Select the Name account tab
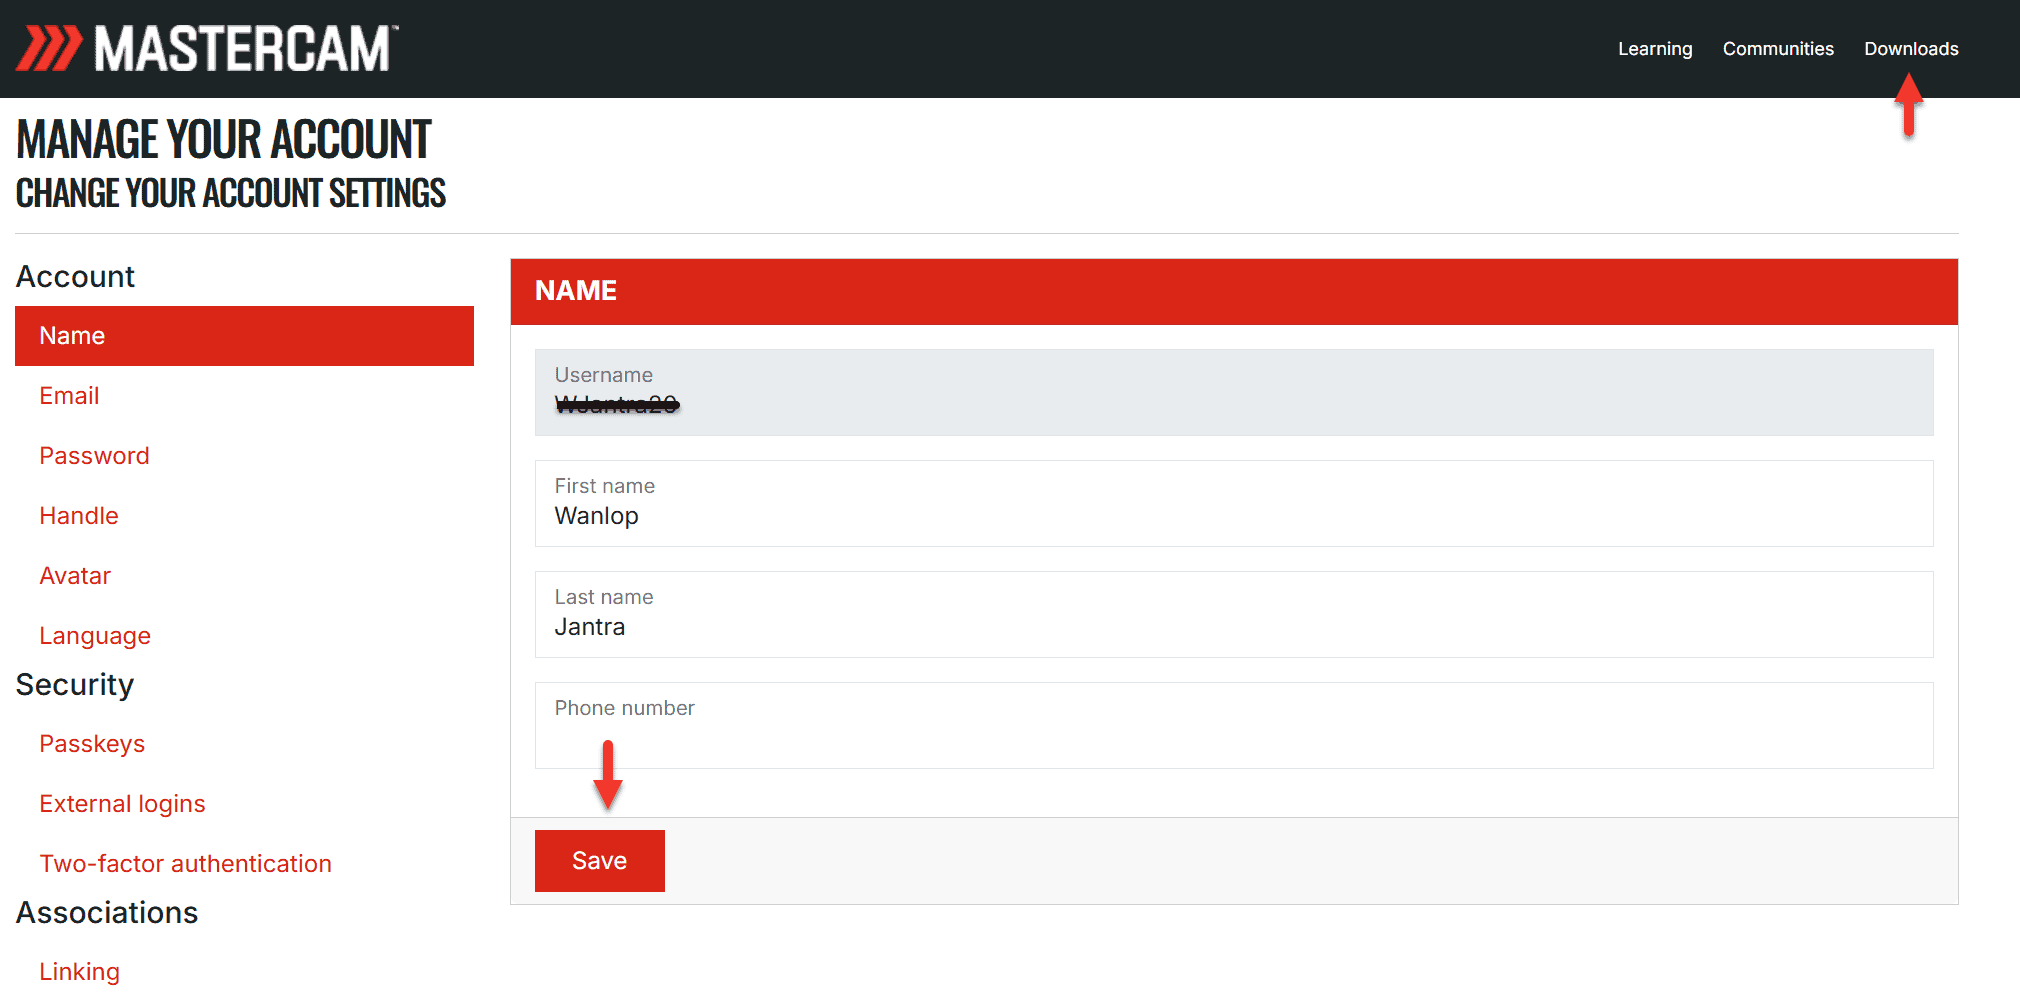The width and height of the screenshot is (2020, 1001). click(x=244, y=336)
